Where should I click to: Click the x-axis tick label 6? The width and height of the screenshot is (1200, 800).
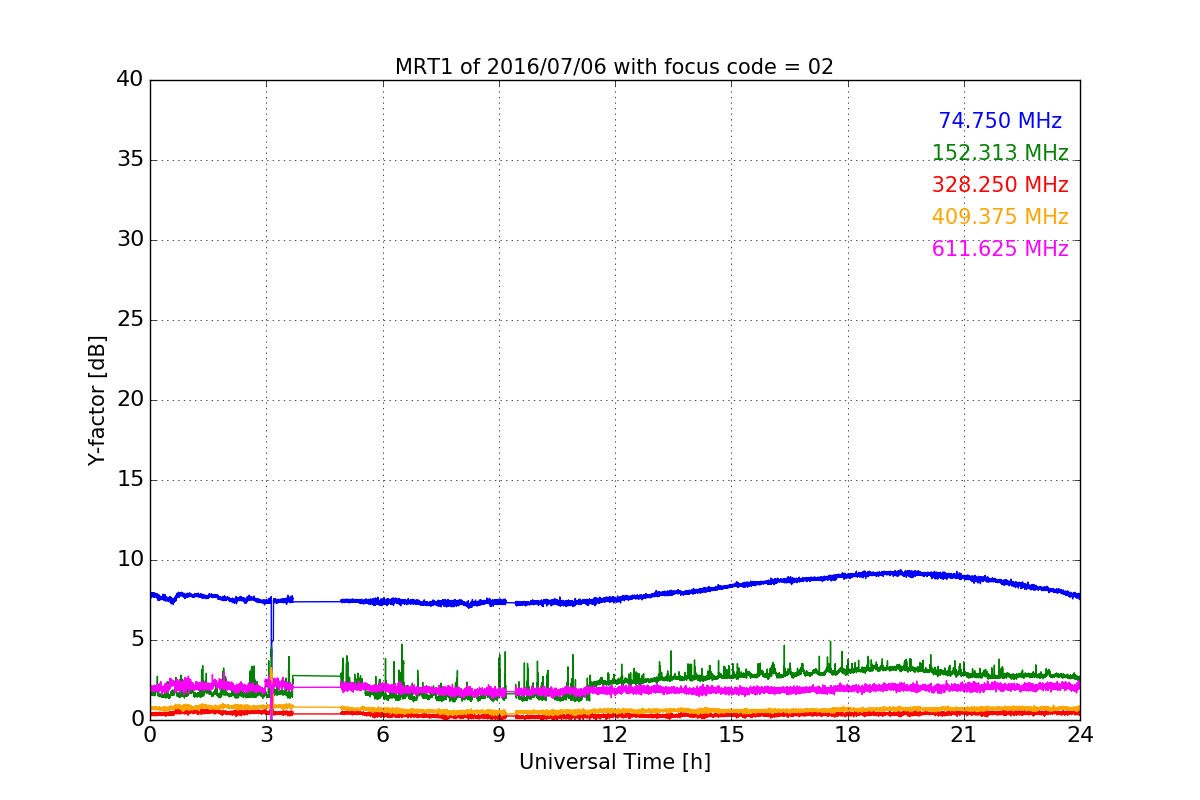pyautogui.click(x=382, y=734)
